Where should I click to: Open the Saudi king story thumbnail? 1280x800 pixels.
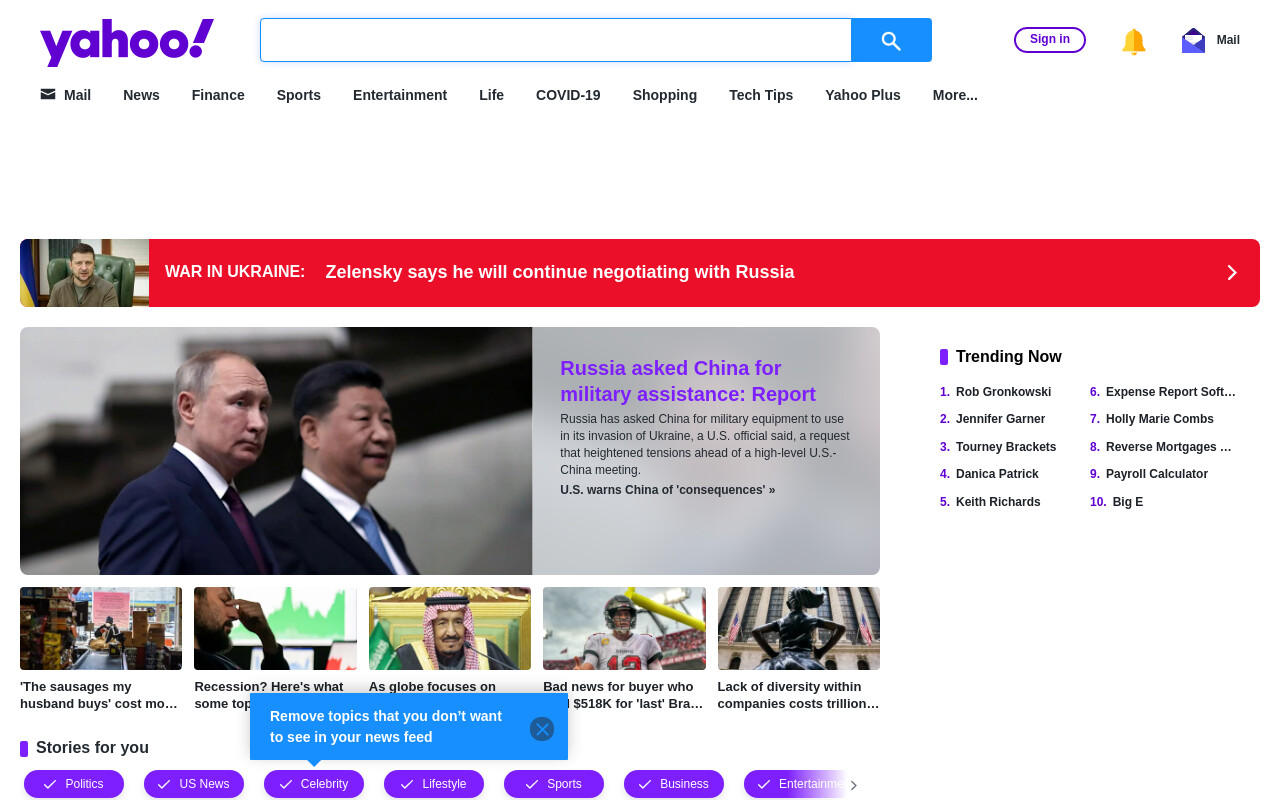tap(450, 628)
